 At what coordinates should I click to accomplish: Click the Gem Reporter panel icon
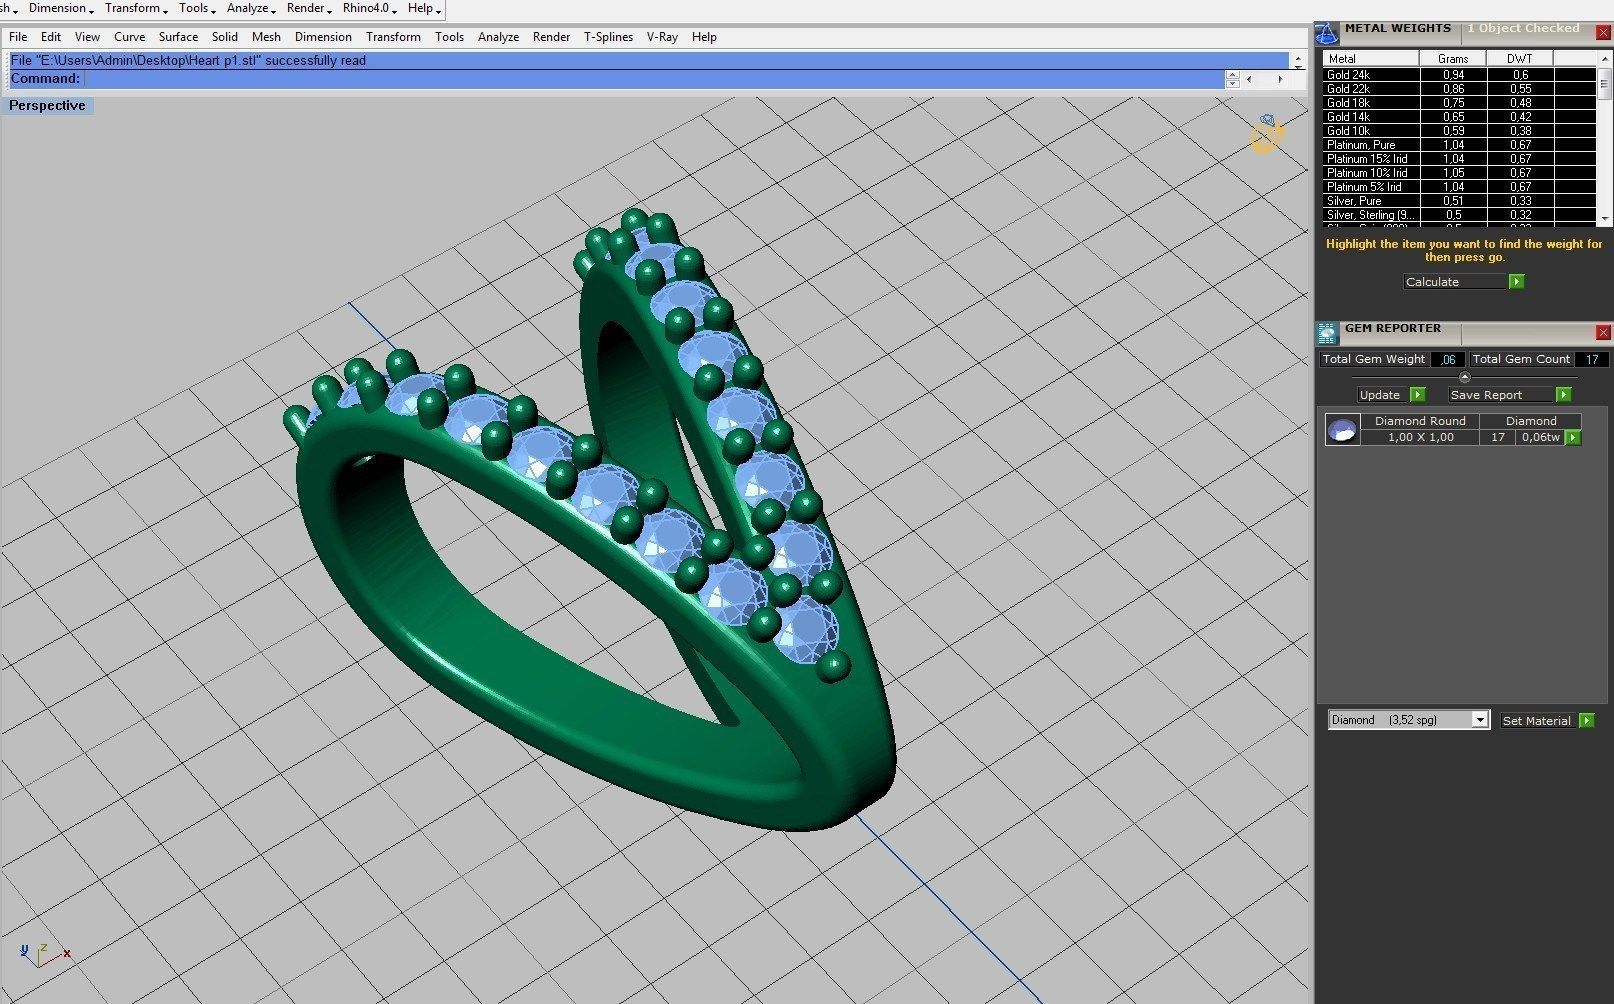pos(1327,333)
